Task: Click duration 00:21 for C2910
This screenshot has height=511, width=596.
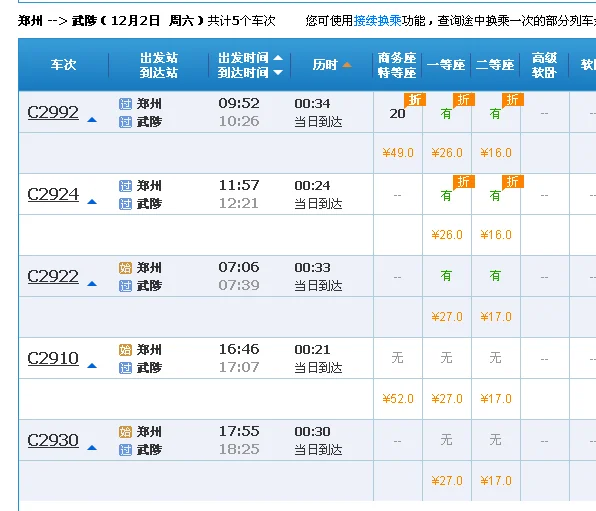Action: (312, 350)
